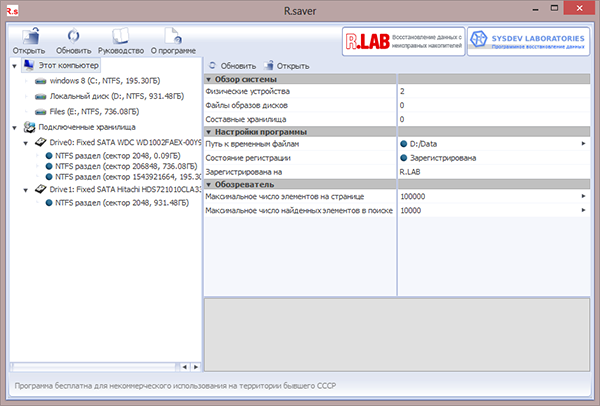Image resolution: width=600 pixels, height=406 pixels.
Task: Collapse the Обозреватель section
Action: (209, 185)
